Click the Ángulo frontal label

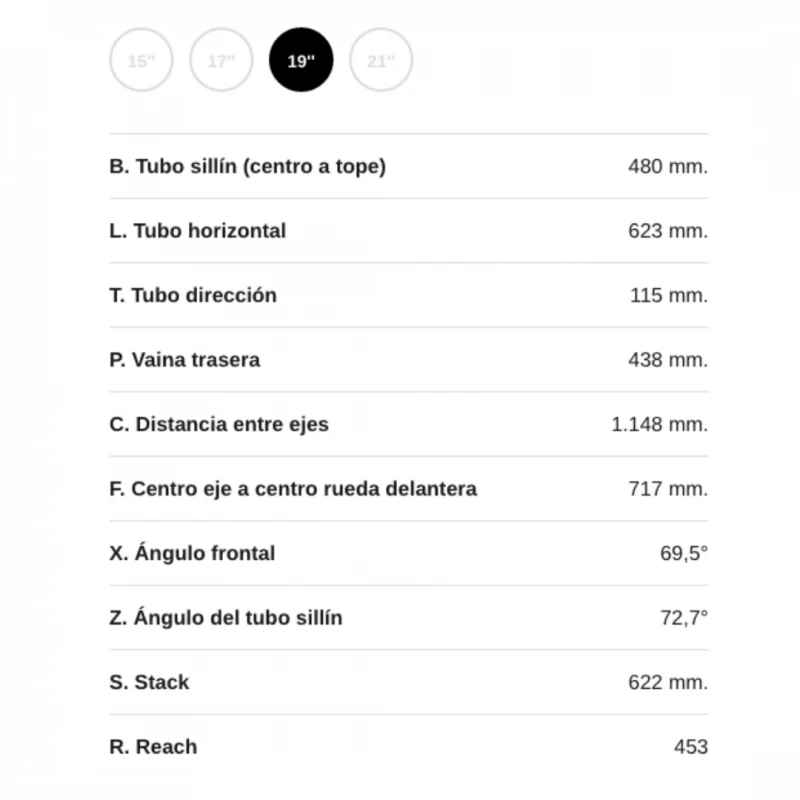pyautogui.click(x=191, y=554)
